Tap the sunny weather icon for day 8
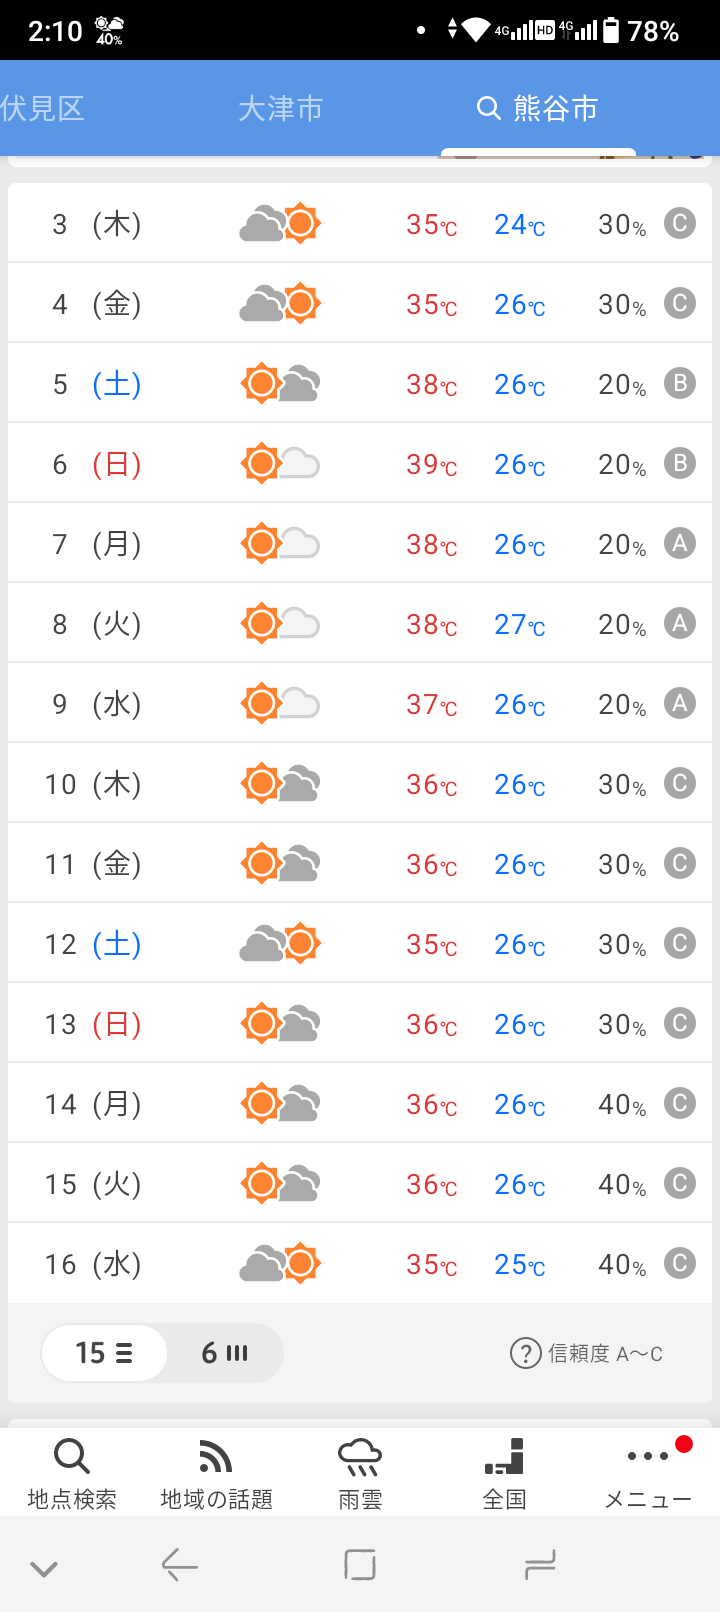The width and height of the screenshot is (720, 1612). pyautogui.click(x=280, y=623)
